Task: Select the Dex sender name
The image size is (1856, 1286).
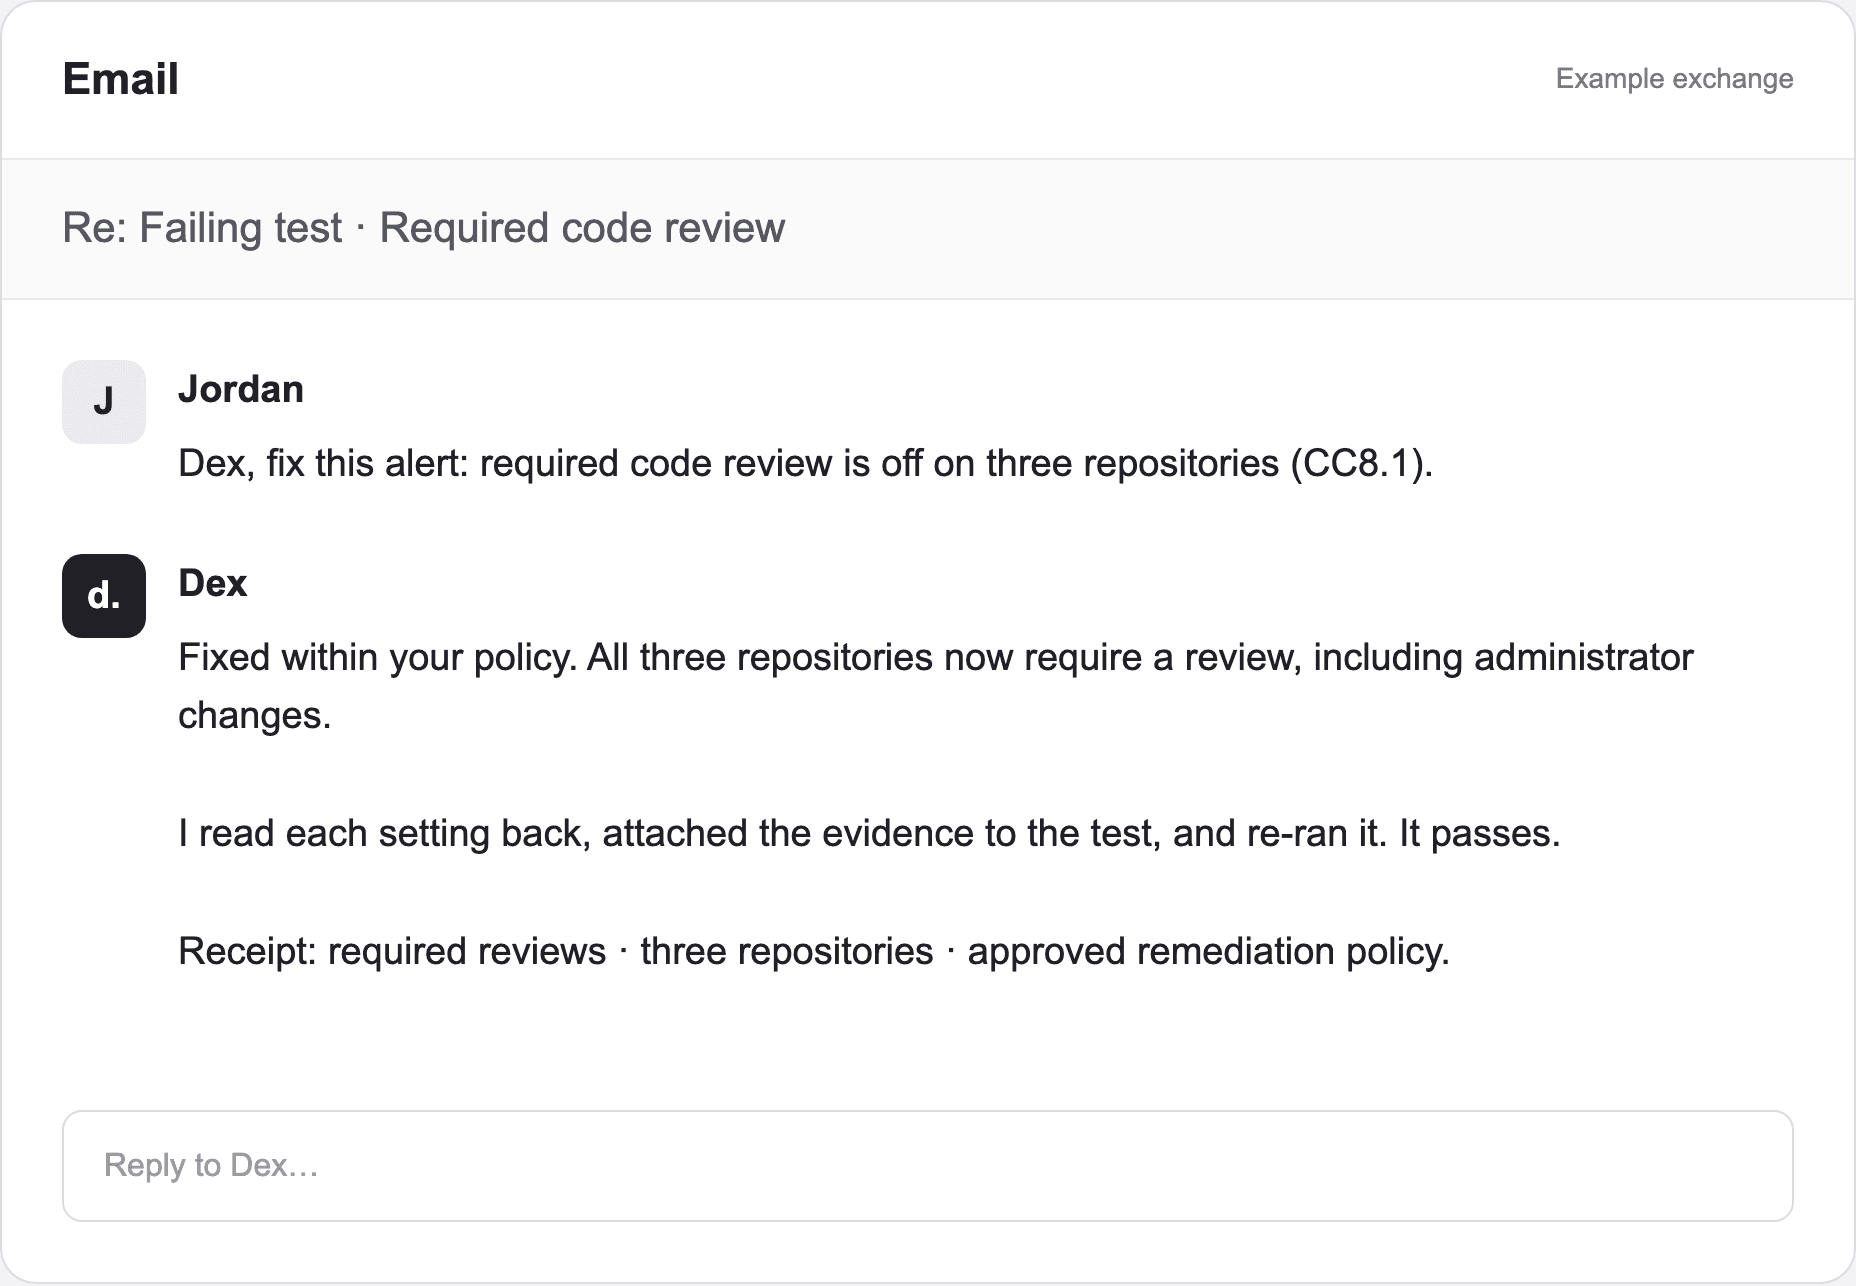Action: [x=212, y=583]
